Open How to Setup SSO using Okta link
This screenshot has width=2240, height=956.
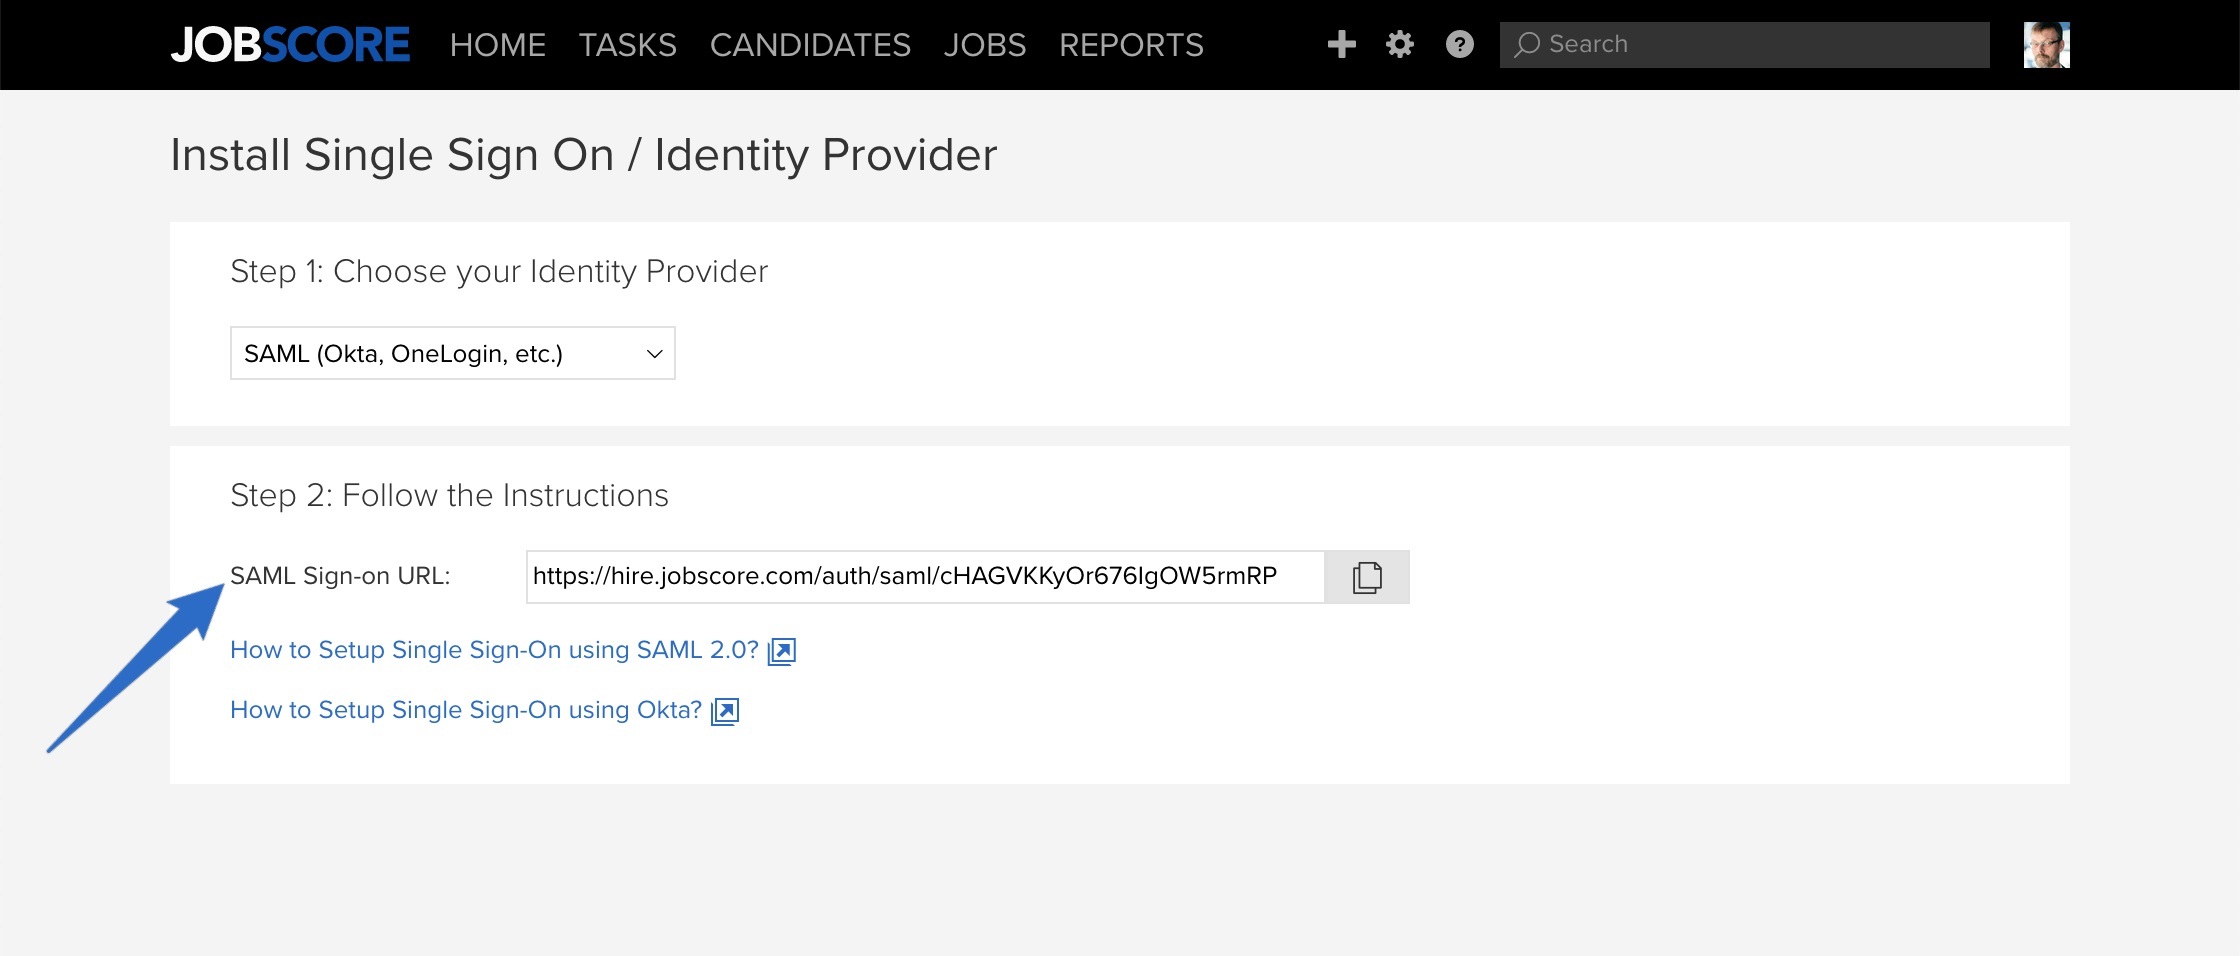pyautogui.click(x=466, y=710)
